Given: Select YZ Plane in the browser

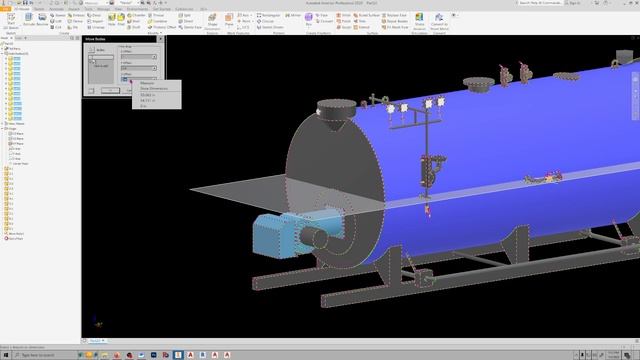Looking at the screenshot, I should pyautogui.click(x=17, y=134).
